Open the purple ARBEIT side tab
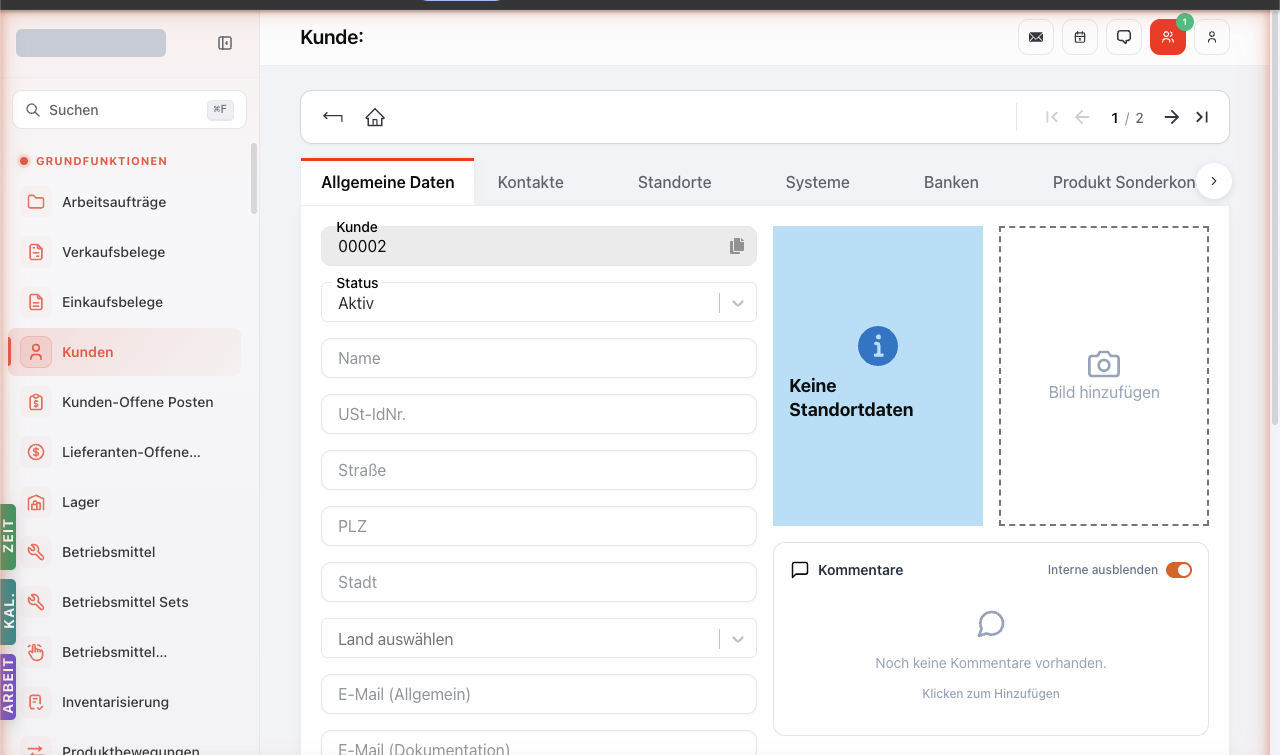 (8, 686)
